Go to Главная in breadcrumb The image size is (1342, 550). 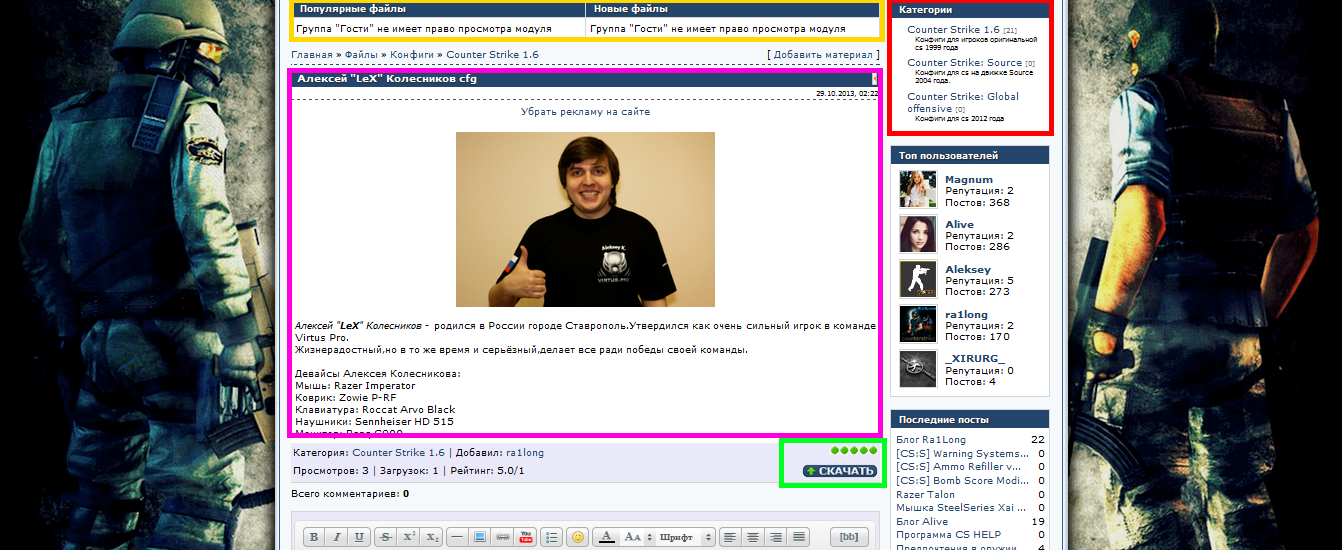coord(312,55)
